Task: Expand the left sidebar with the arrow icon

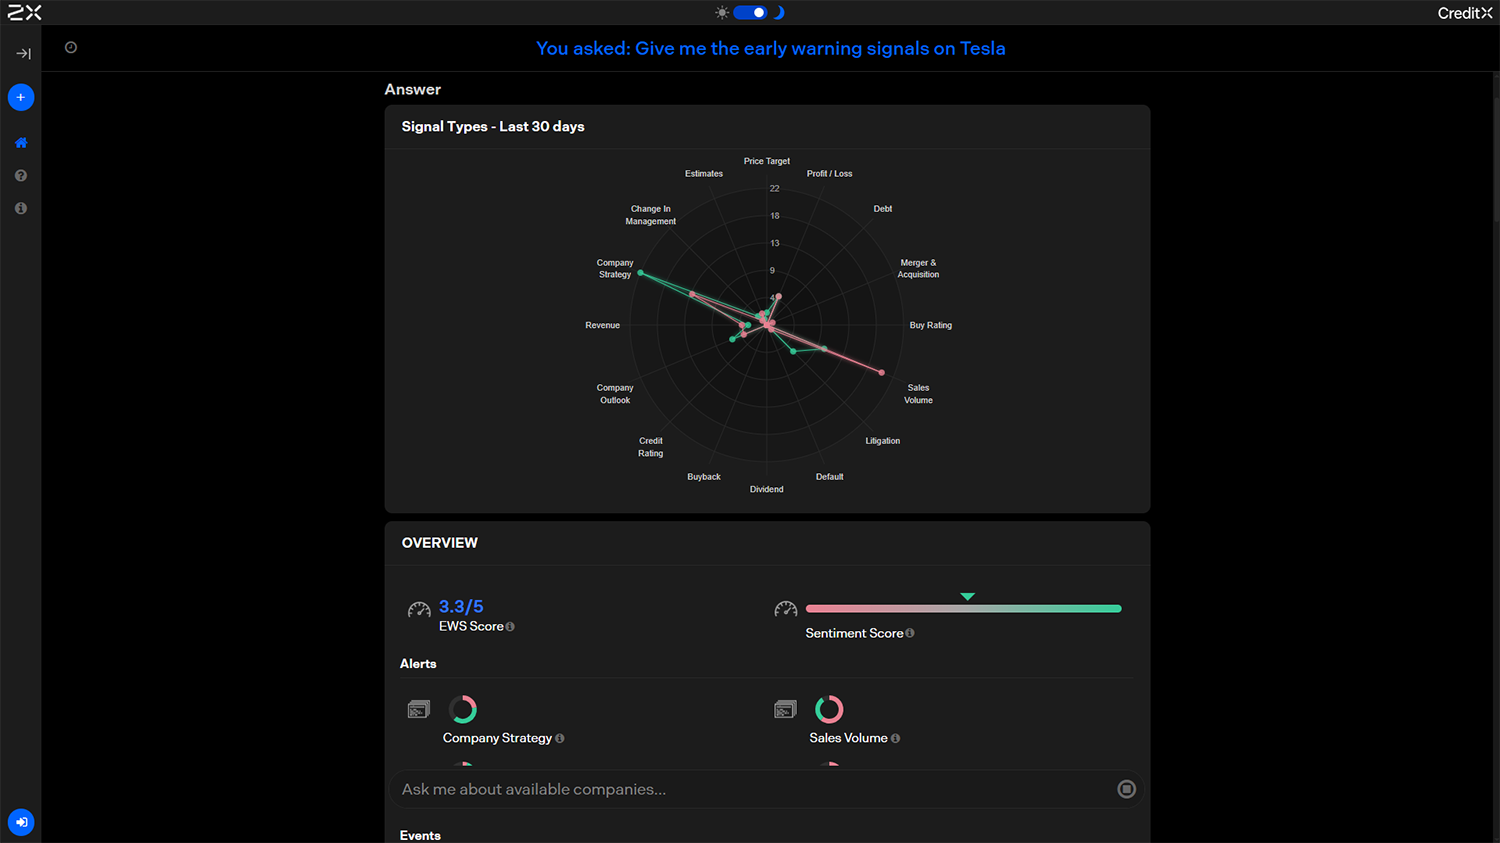Action: pyautogui.click(x=23, y=53)
